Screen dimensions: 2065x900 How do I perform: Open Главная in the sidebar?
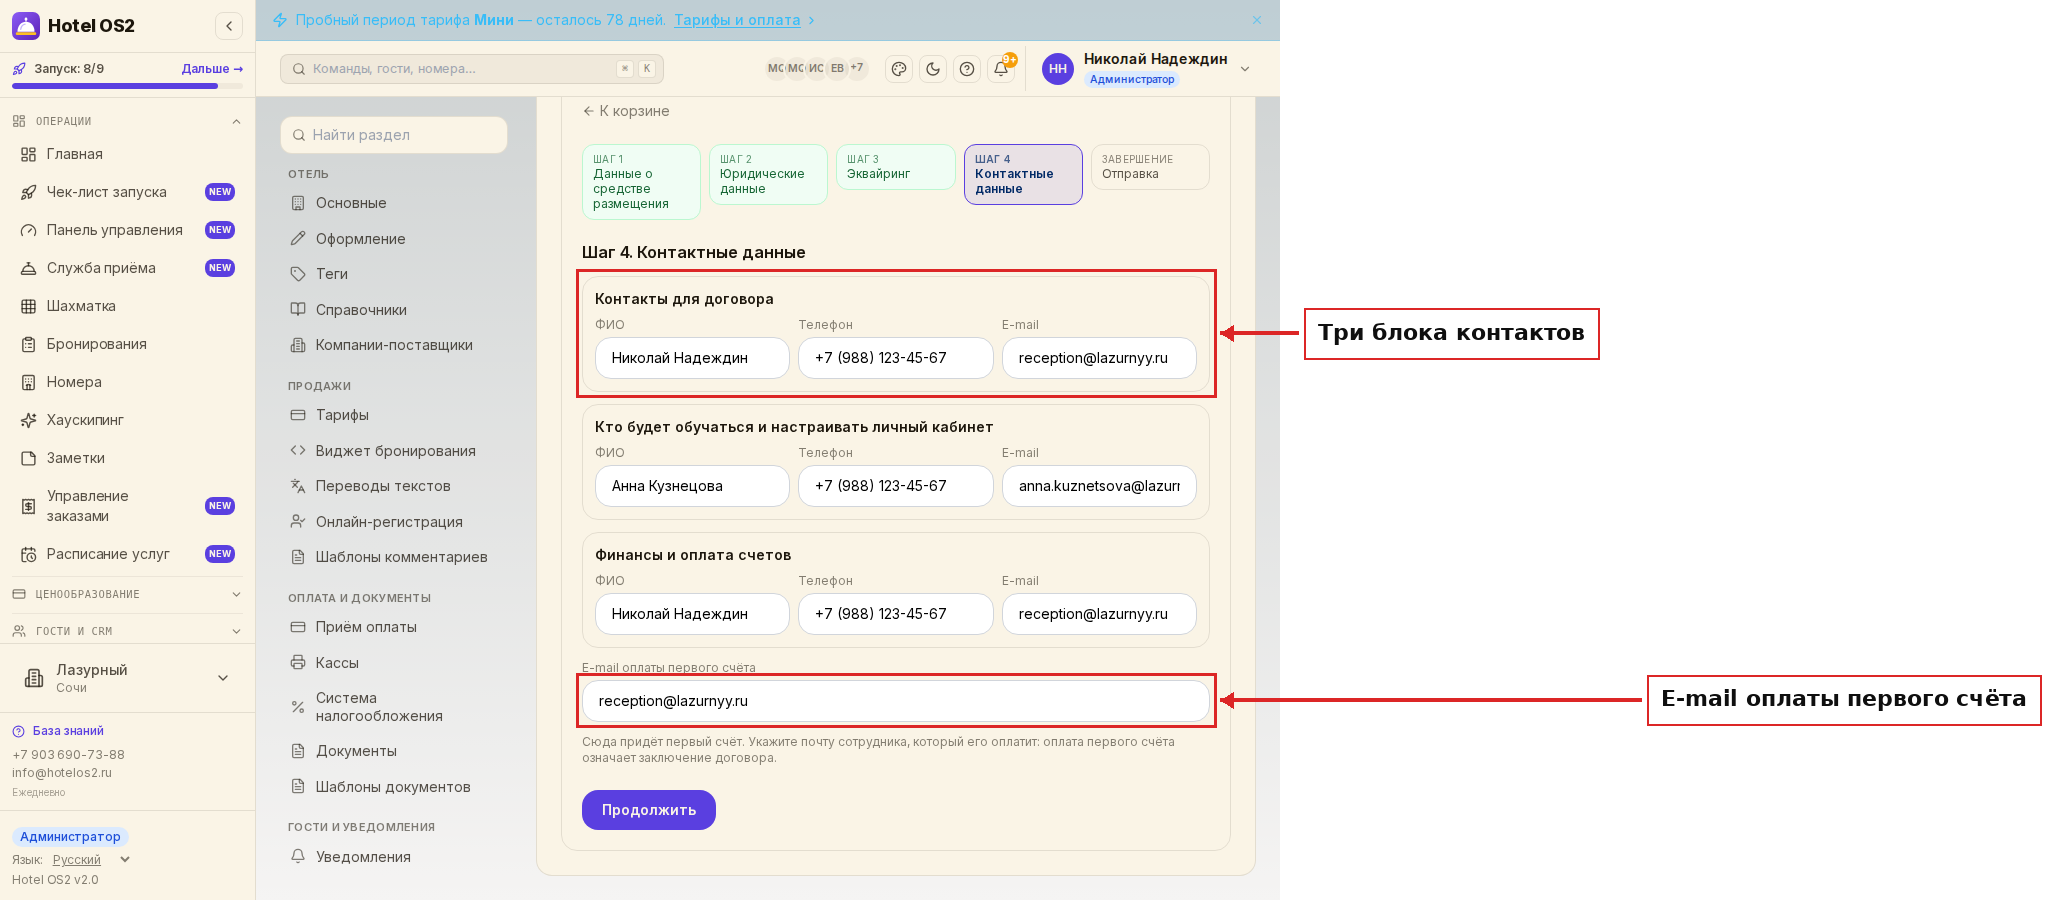(127, 154)
